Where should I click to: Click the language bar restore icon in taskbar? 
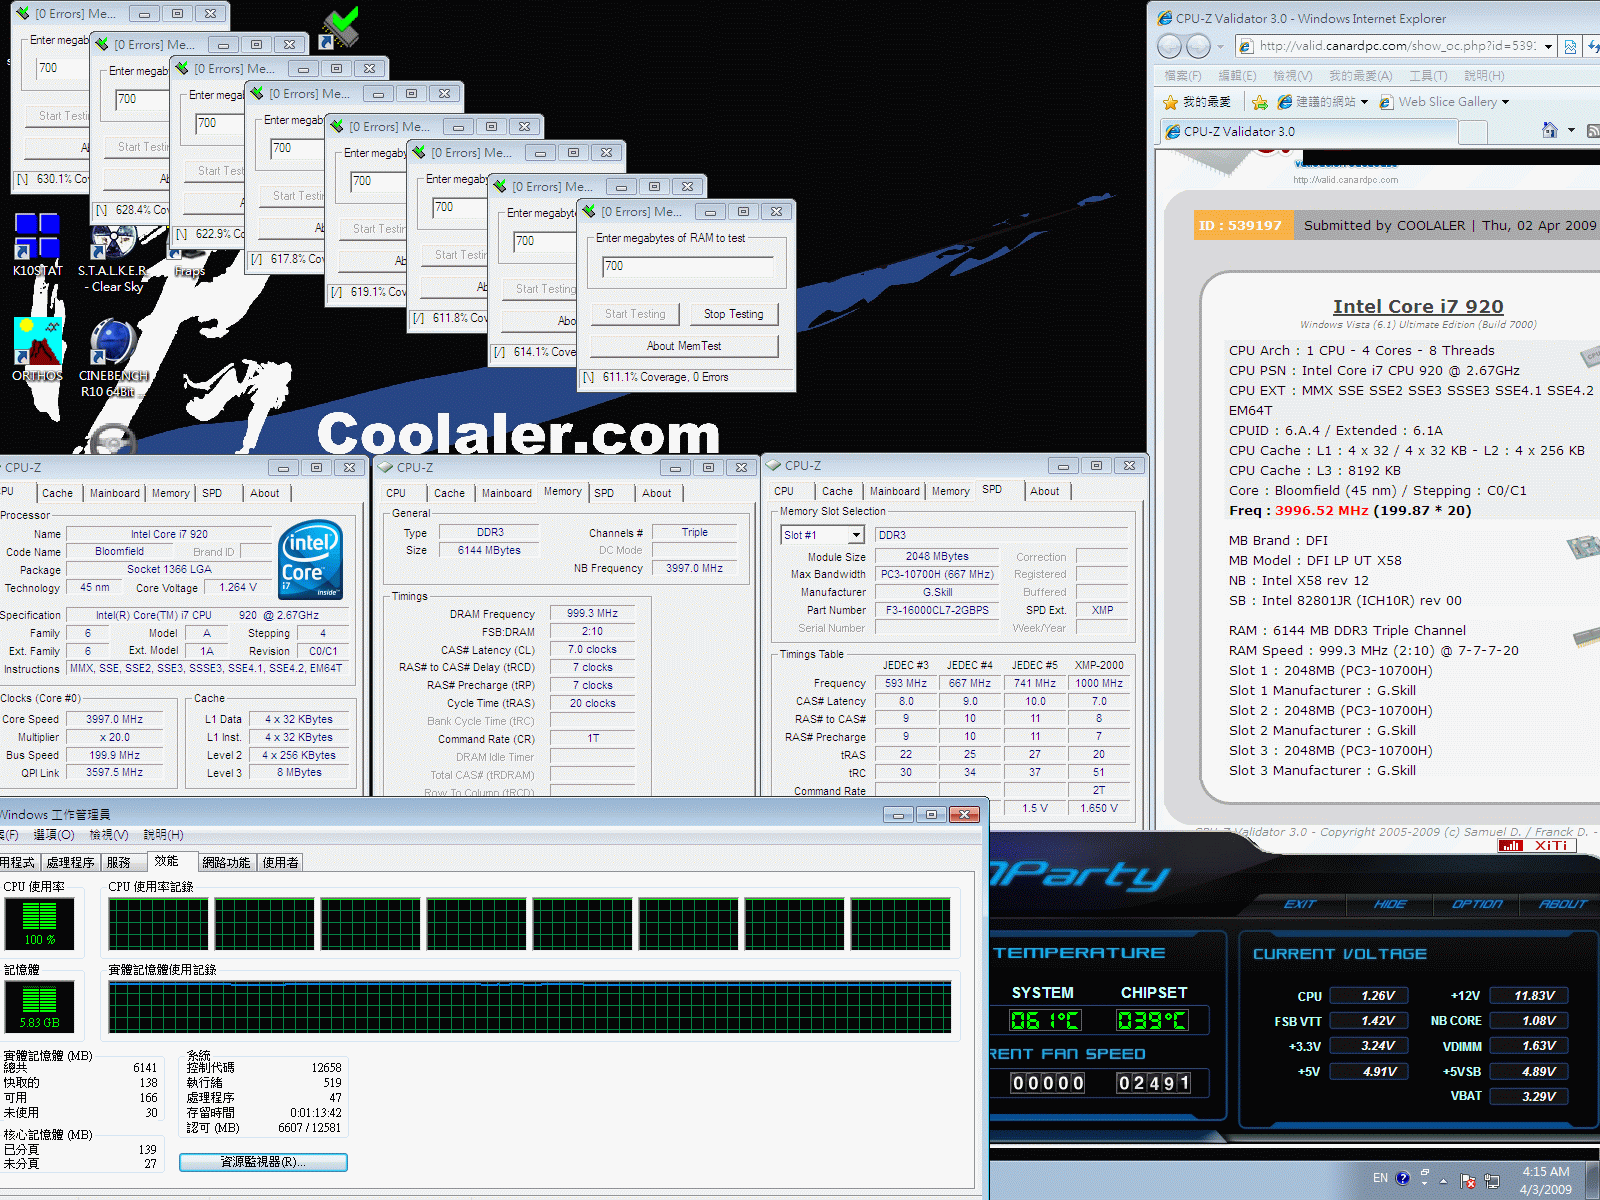click(x=1424, y=1172)
